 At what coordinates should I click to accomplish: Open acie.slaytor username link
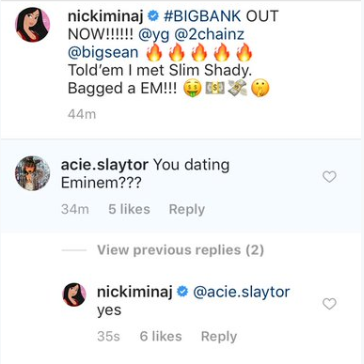(x=105, y=165)
